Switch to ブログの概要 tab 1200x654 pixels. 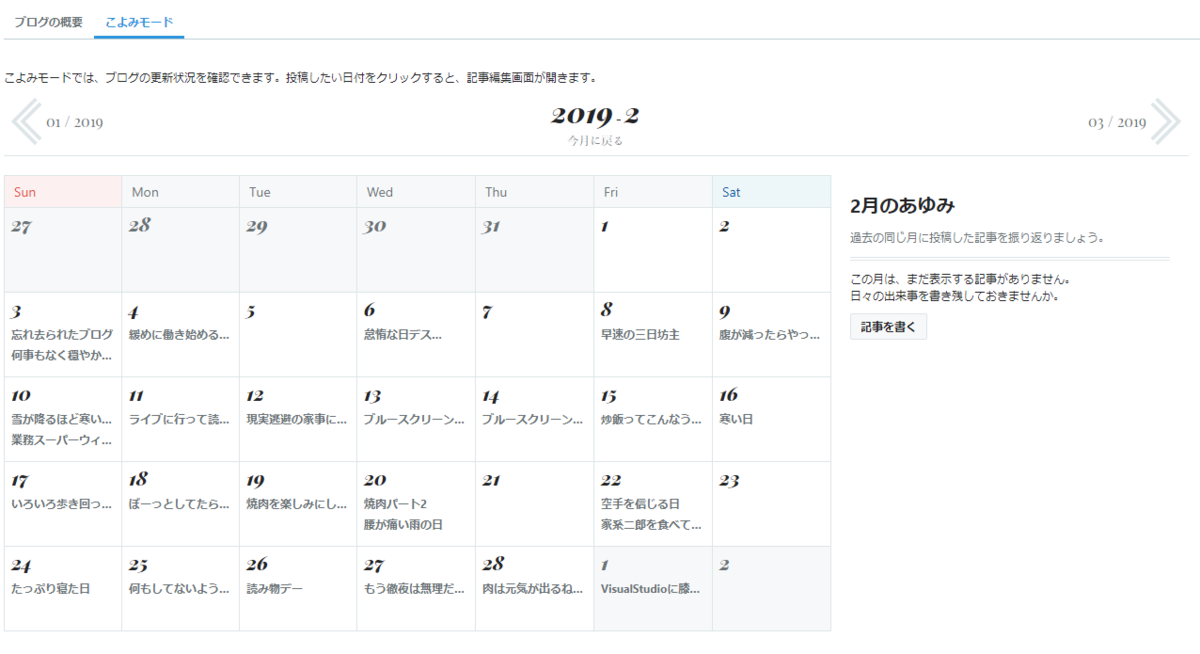pos(48,21)
